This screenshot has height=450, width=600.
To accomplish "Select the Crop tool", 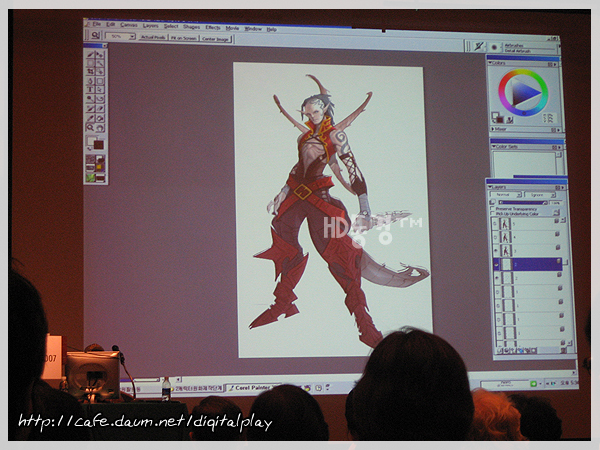I will pyautogui.click(x=91, y=72).
